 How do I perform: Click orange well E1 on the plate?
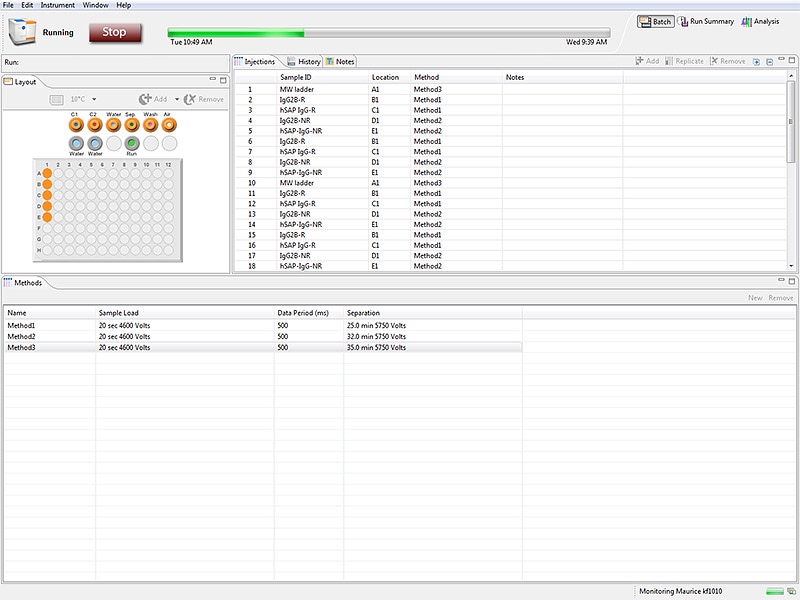point(47,217)
